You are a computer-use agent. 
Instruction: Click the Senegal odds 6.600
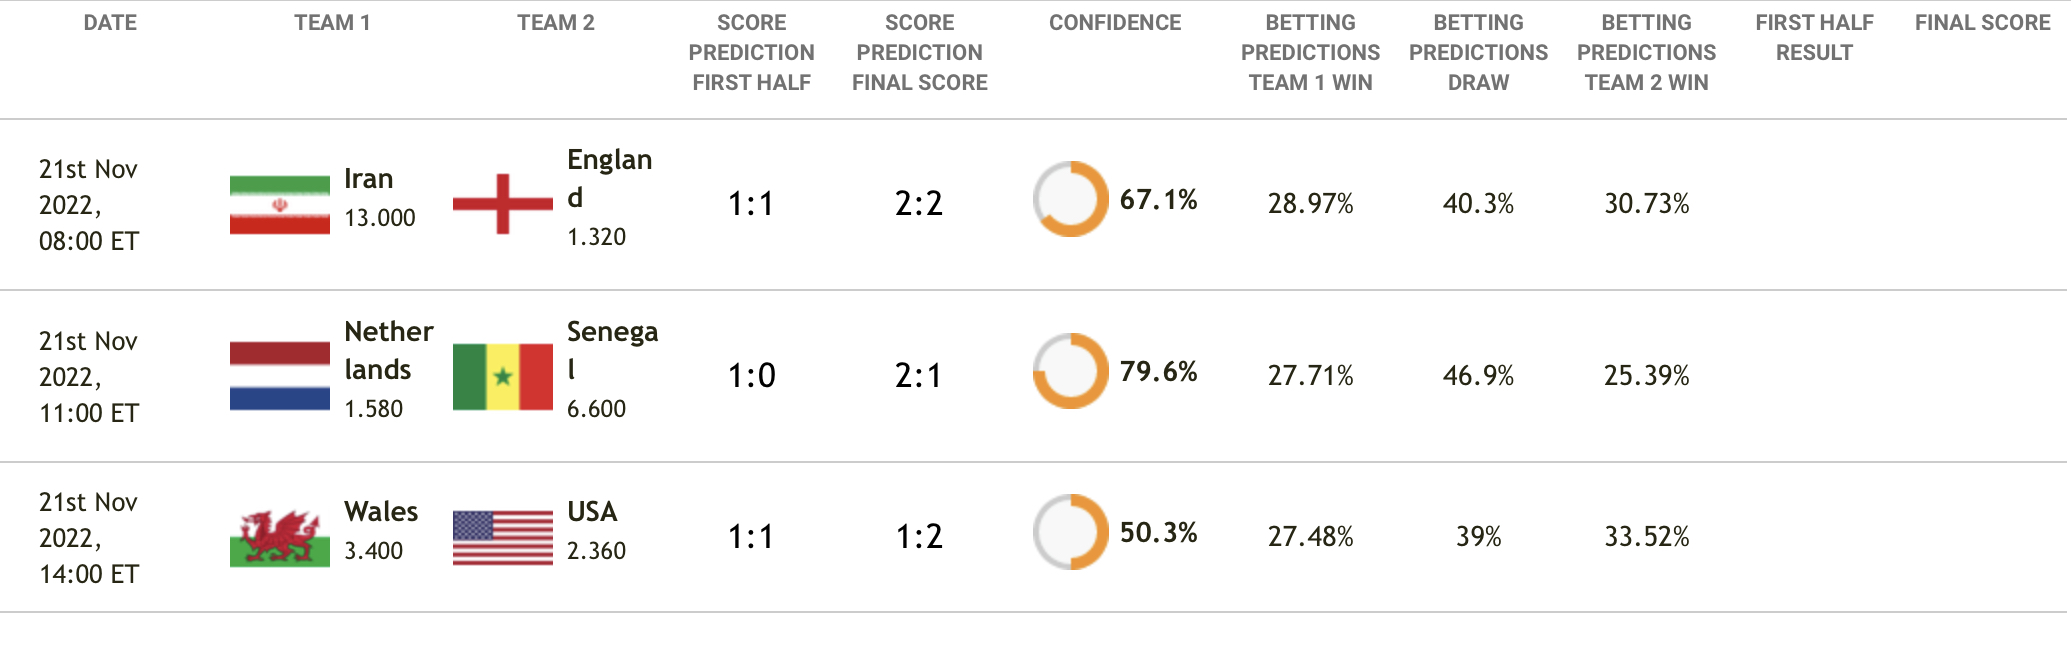[x=596, y=409]
